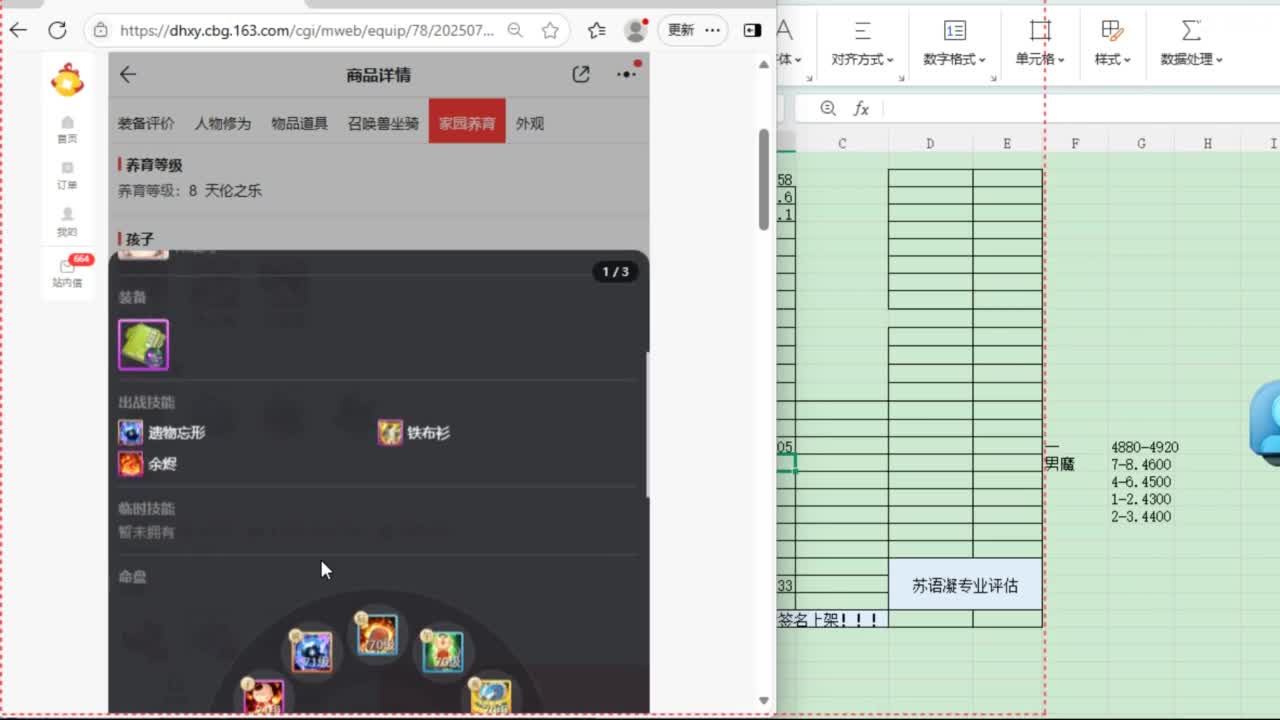The image size is (1280, 720).
Task: Open the more-options dots in 商品详情 header
Action: coord(627,74)
